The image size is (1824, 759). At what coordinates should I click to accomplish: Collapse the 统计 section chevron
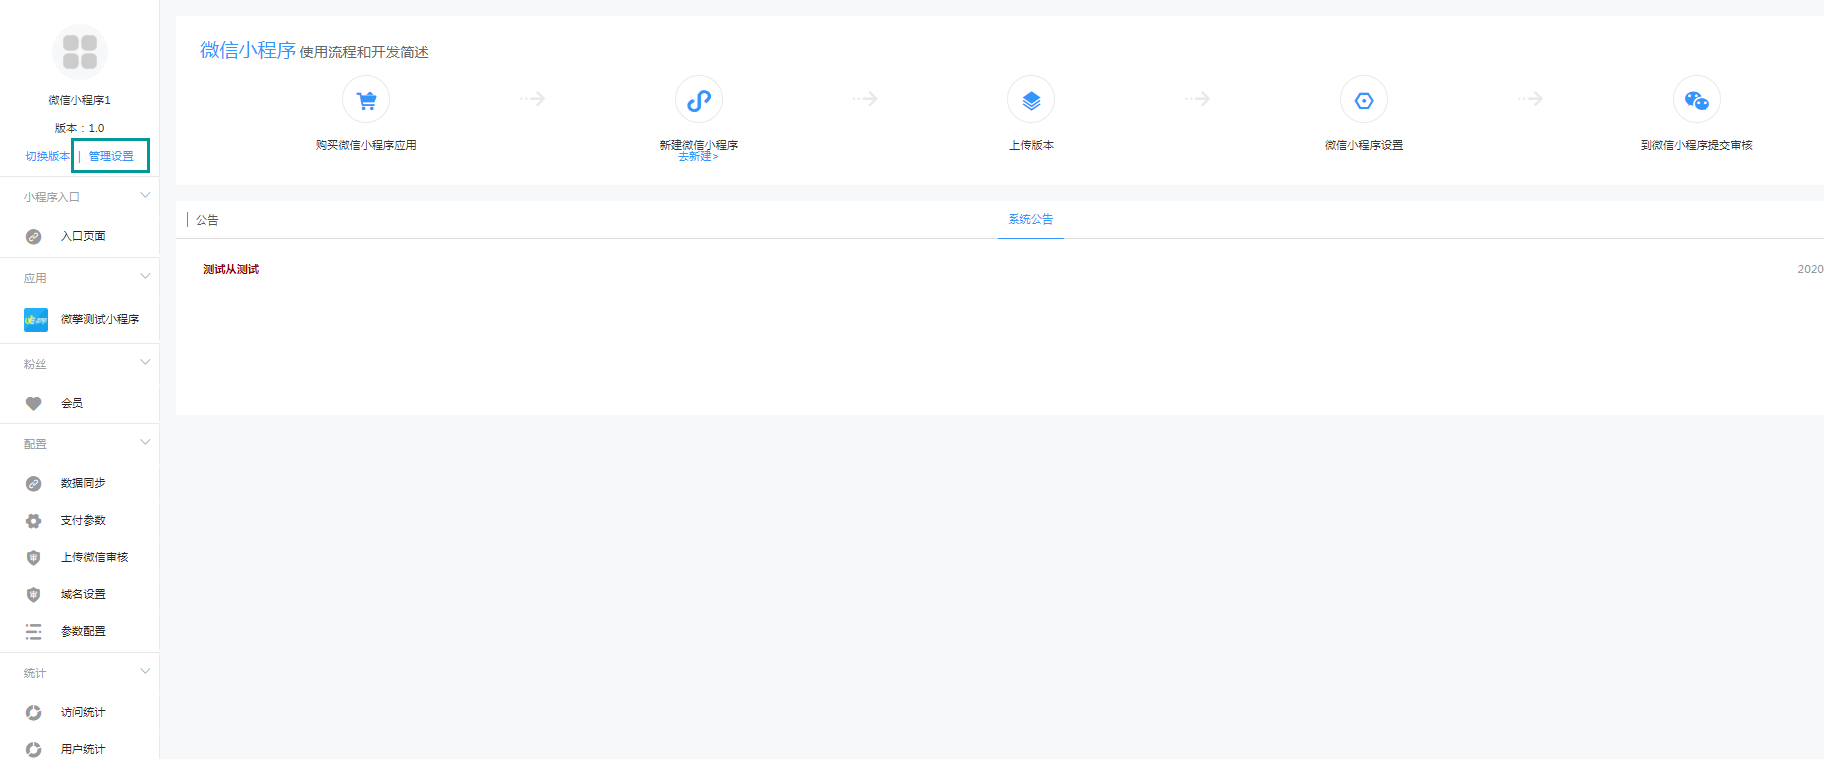pos(145,671)
